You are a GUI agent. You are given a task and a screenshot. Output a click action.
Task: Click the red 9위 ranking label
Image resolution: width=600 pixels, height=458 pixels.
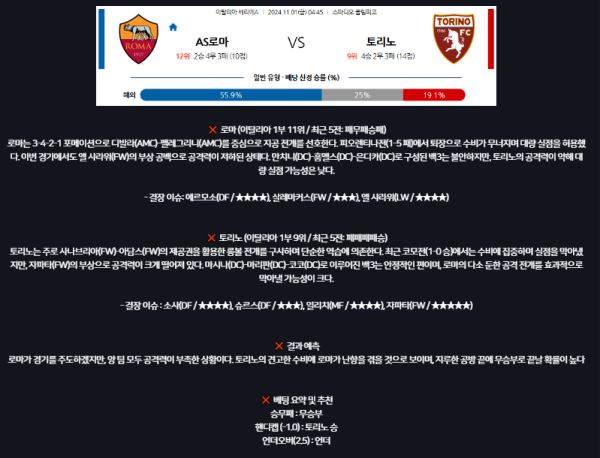point(352,56)
